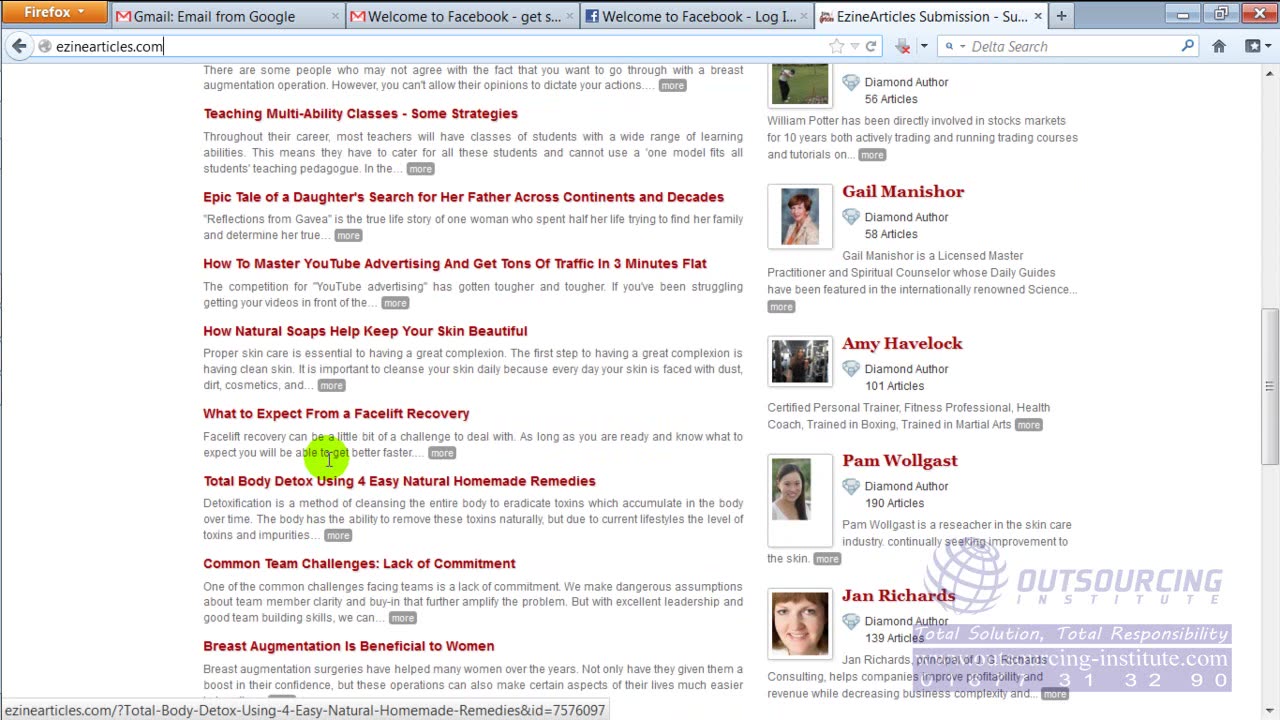Click 'more' after William Potter bio
The height and width of the screenshot is (720, 1280).
coord(872,155)
